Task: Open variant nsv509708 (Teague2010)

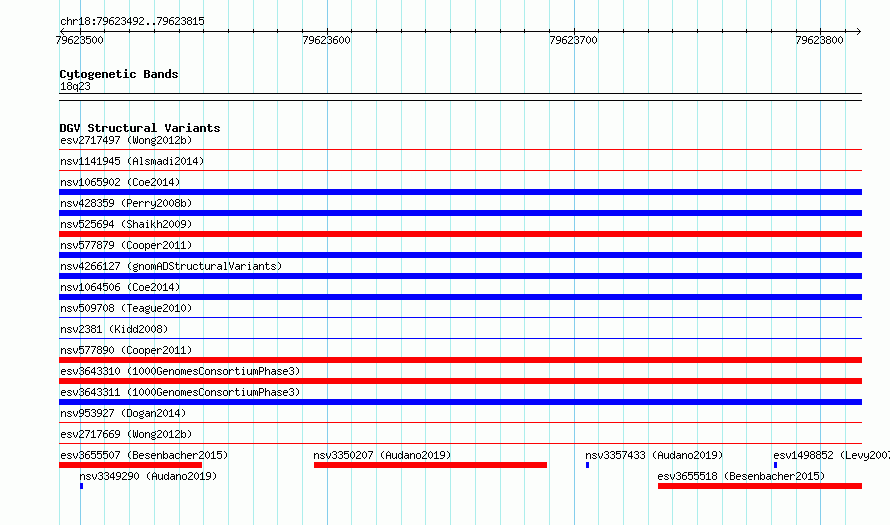Action: (x=126, y=308)
